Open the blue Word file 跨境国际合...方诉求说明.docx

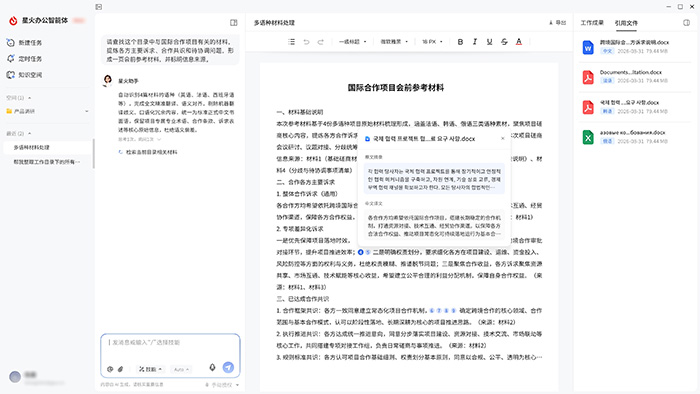[x=588, y=47]
